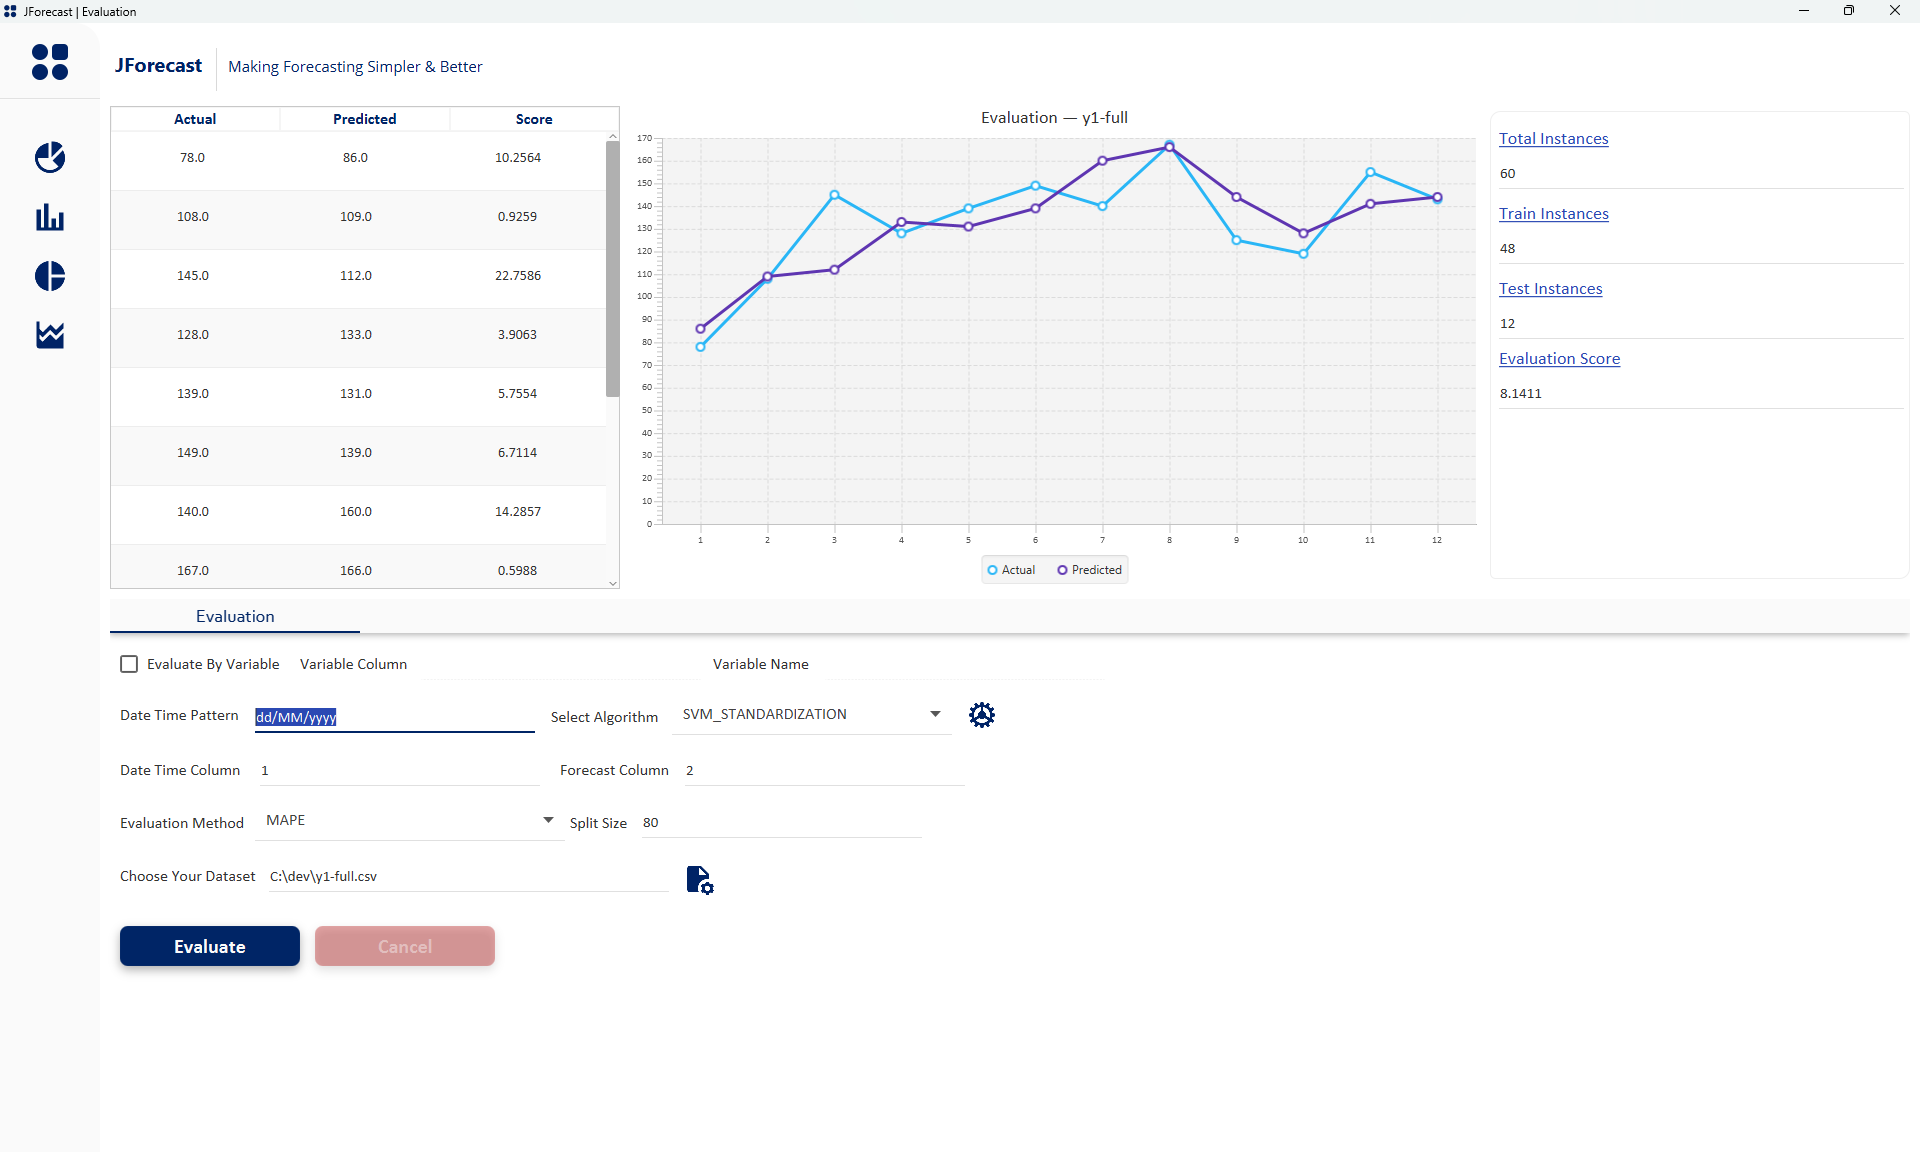Toggle the Actual series in chart legend
This screenshot has height=1152, width=1920.
[x=1011, y=569]
